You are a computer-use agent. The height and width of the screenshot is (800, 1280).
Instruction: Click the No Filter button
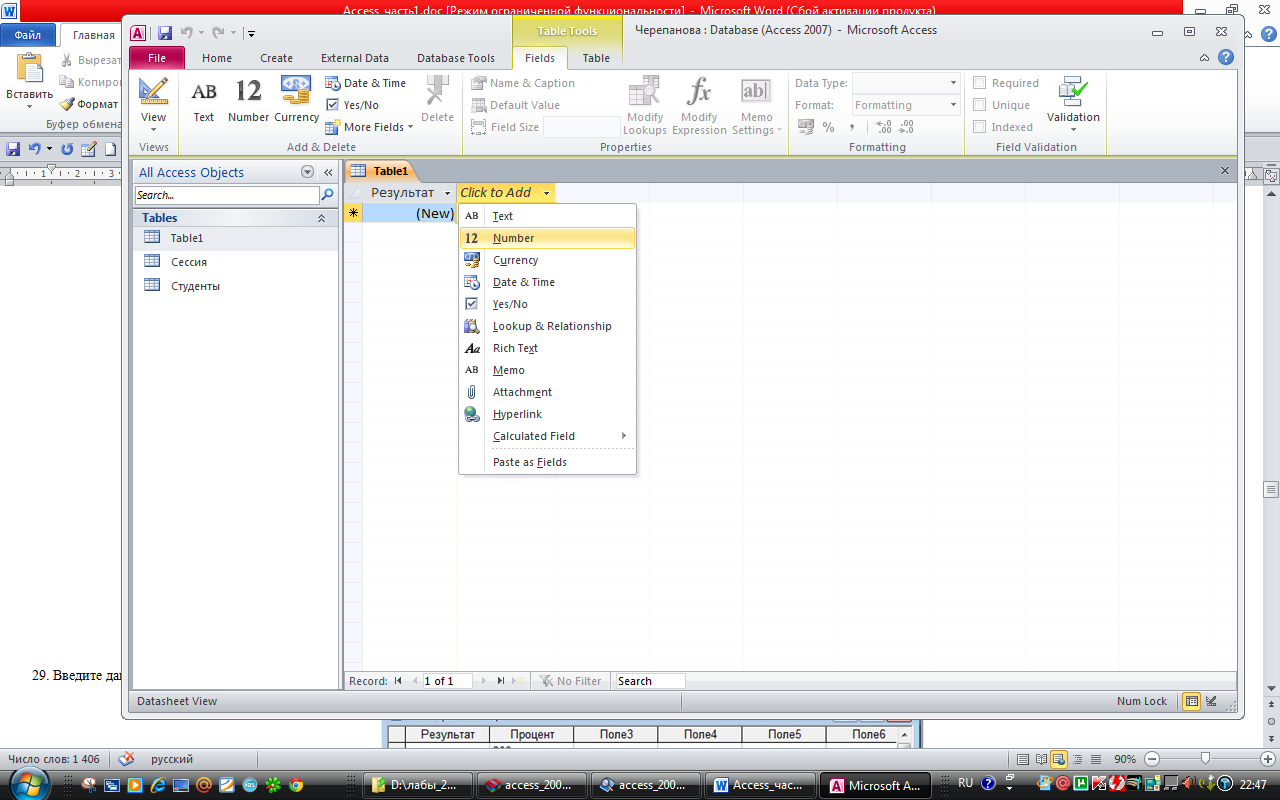pyautogui.click(x=571, y=681)
